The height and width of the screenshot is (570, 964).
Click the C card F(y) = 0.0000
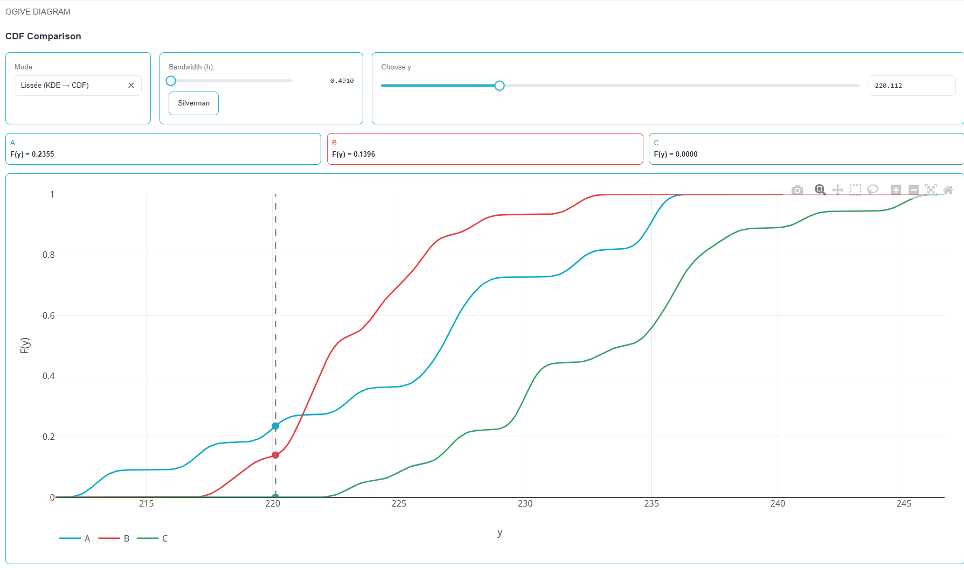tap(806, 149)
